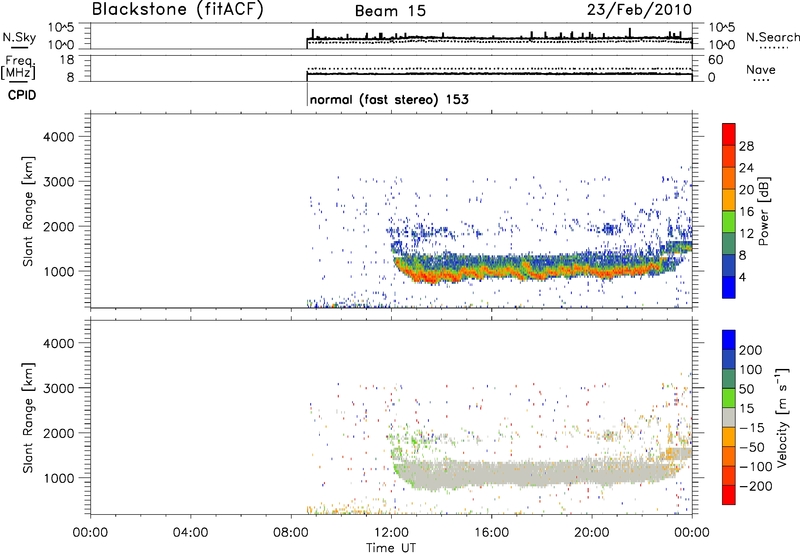Click the red bottom of velocity colorbar

pos(729,495)
